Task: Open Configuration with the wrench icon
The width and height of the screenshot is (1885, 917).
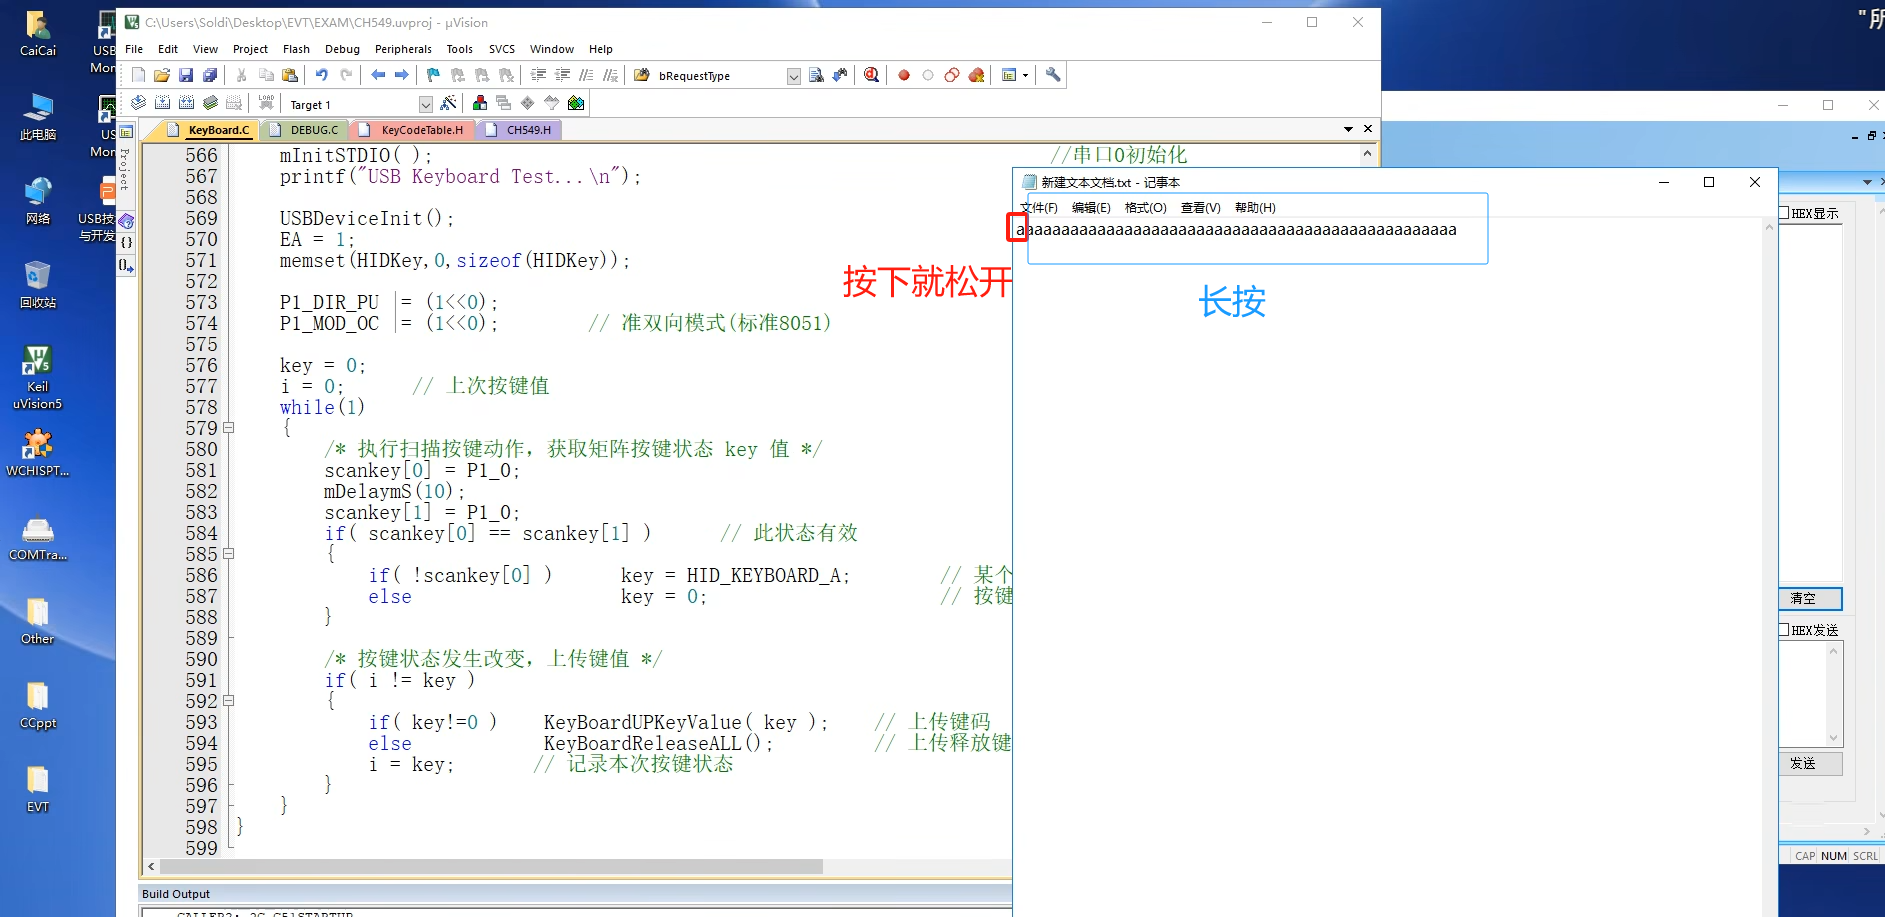Action: click(x=1053, y=75)
